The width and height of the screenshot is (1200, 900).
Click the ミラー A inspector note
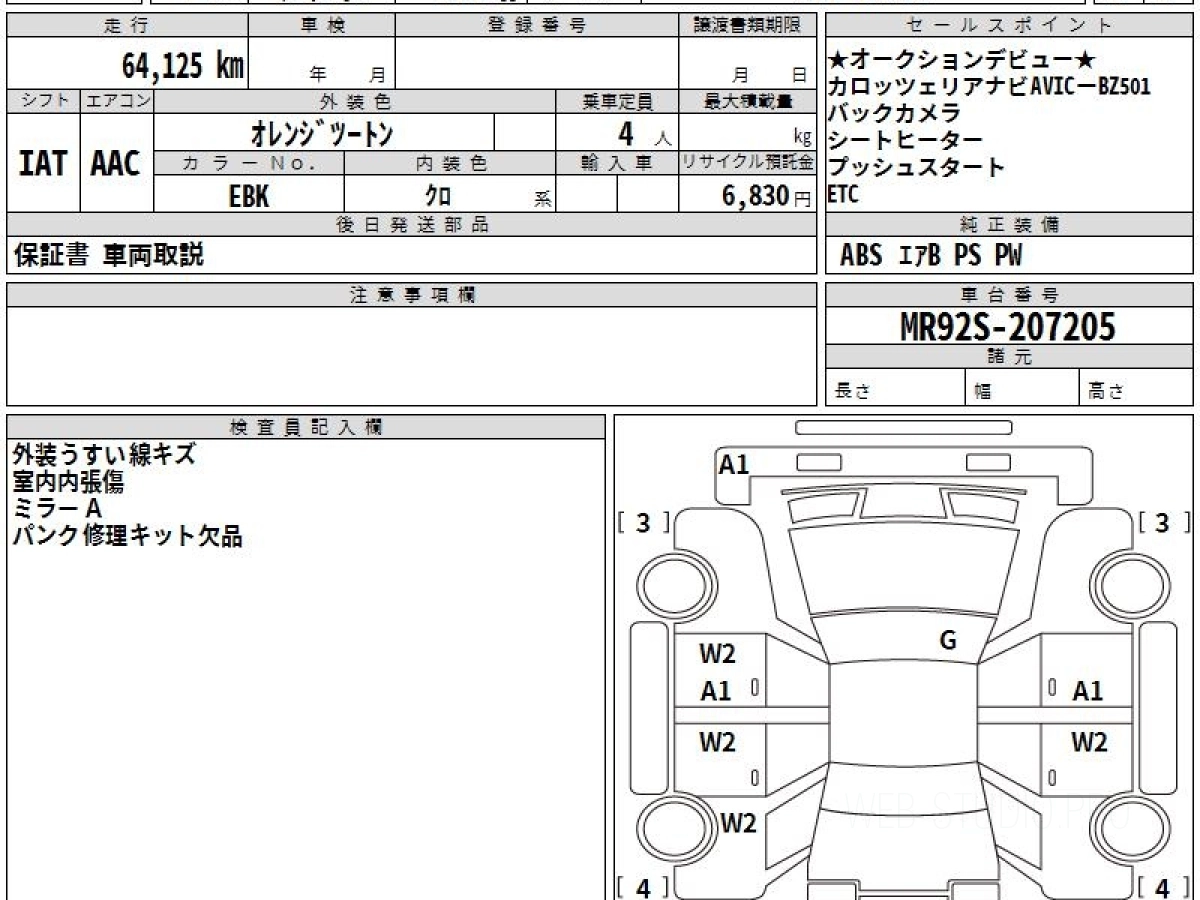[x=57, y=509]
